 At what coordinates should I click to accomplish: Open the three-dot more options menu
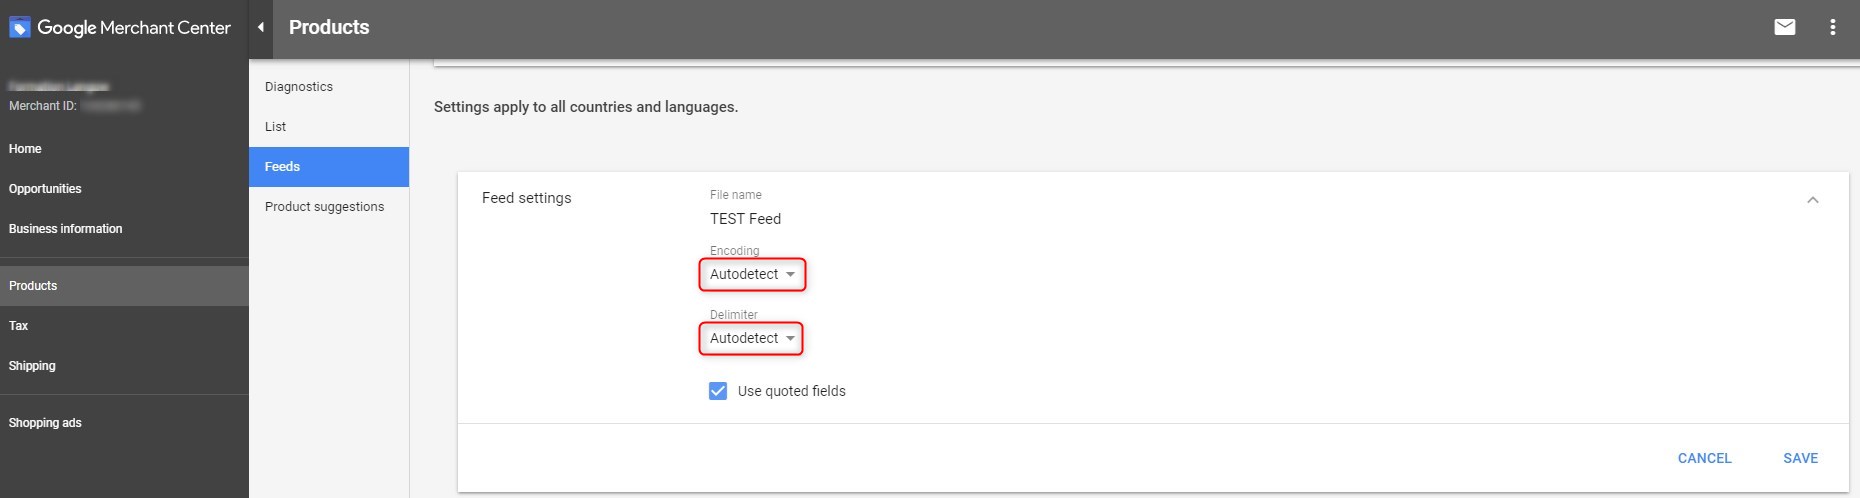coord(1832,28)
